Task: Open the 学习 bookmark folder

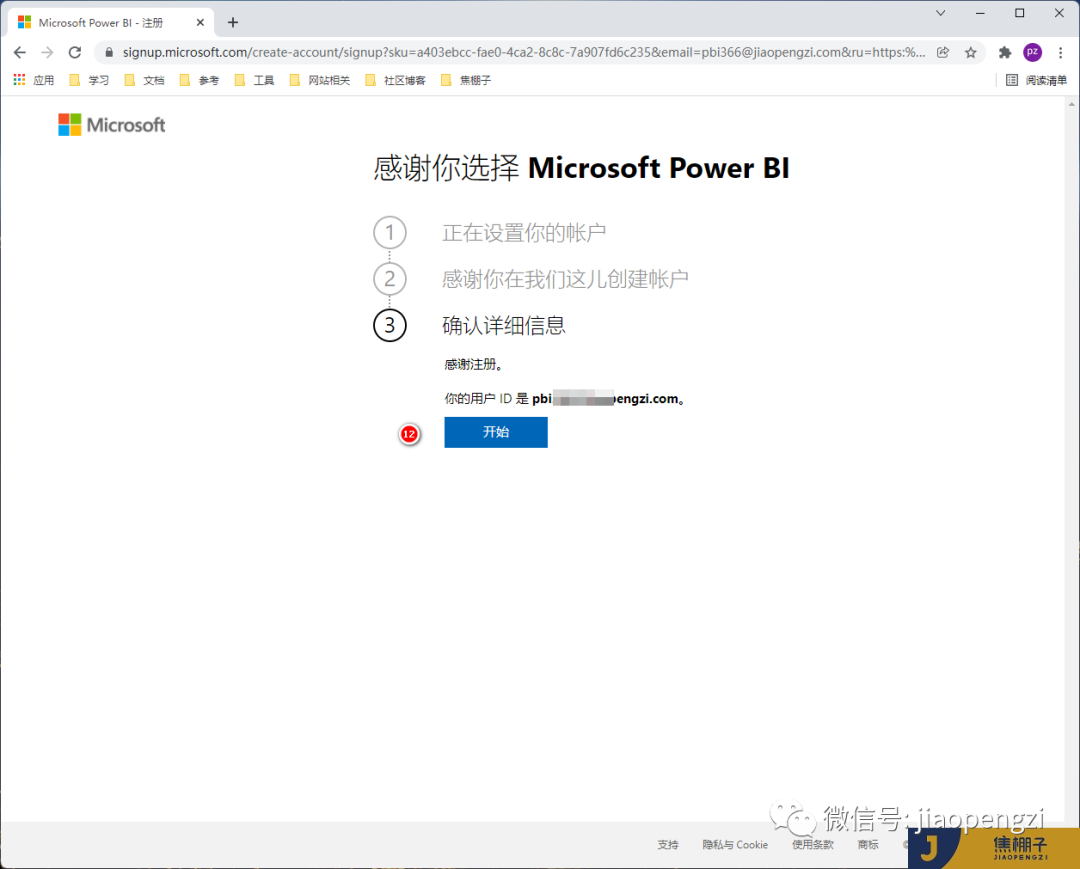Action: [x=89, y=81]
